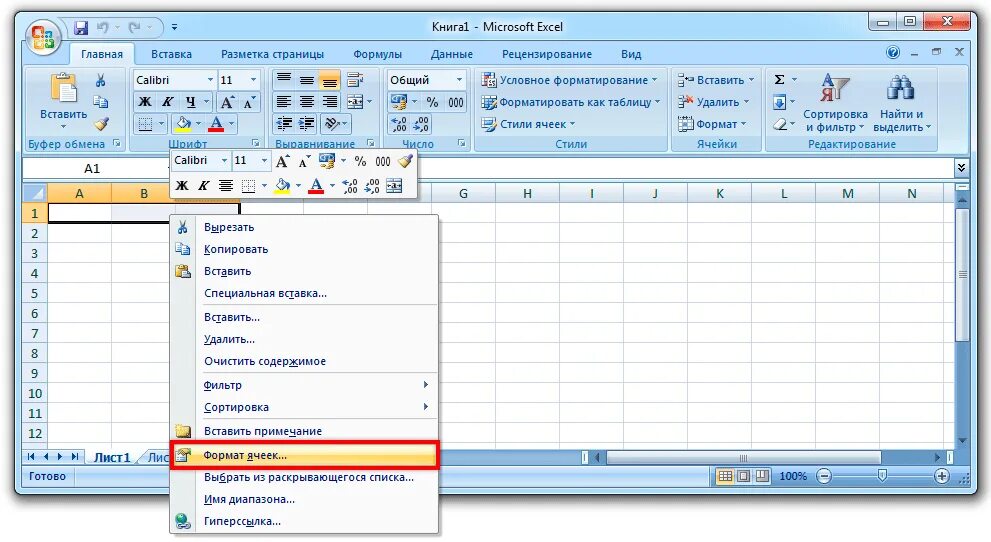Expand Условное форматирование dropdown
Screen dimensions: 991x542
[x=655, y=80]
